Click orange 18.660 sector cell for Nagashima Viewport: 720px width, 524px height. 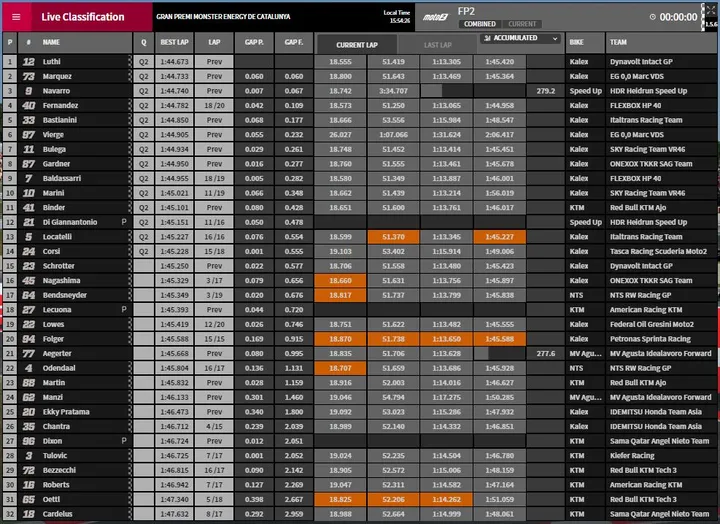[x=340, y=281]
